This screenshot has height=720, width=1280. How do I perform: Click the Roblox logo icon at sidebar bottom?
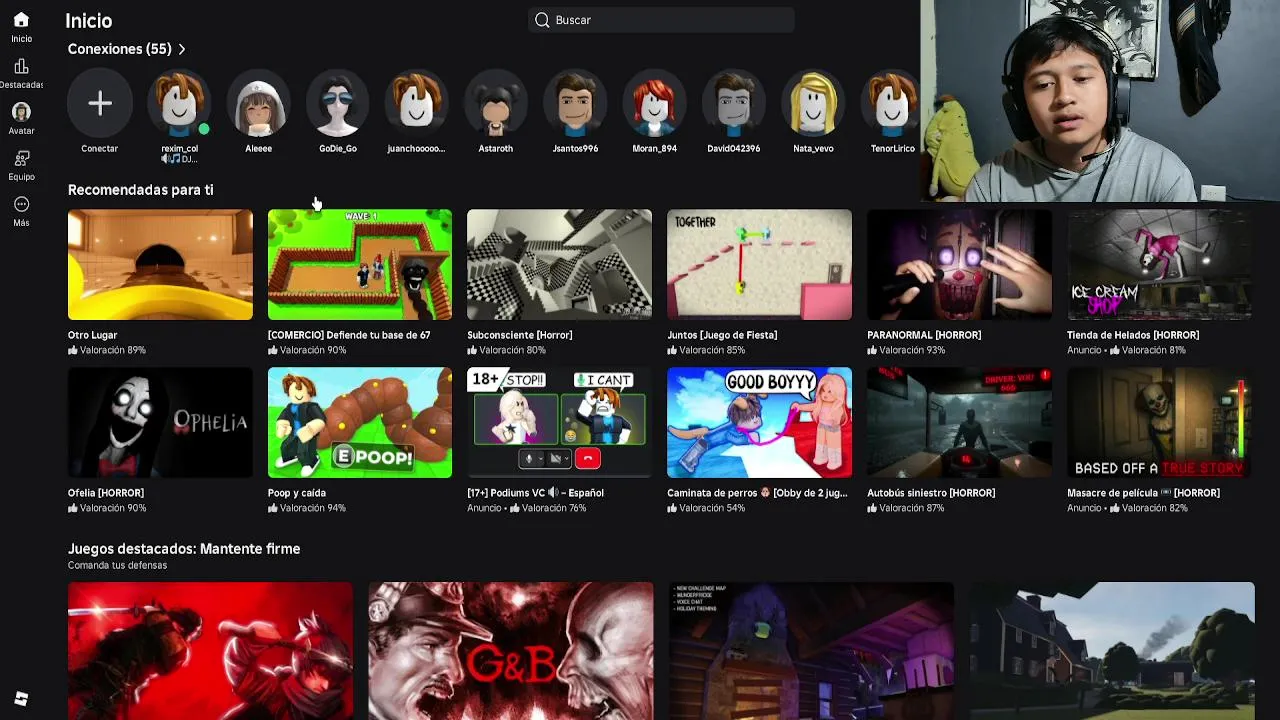(x=21, y=698)
